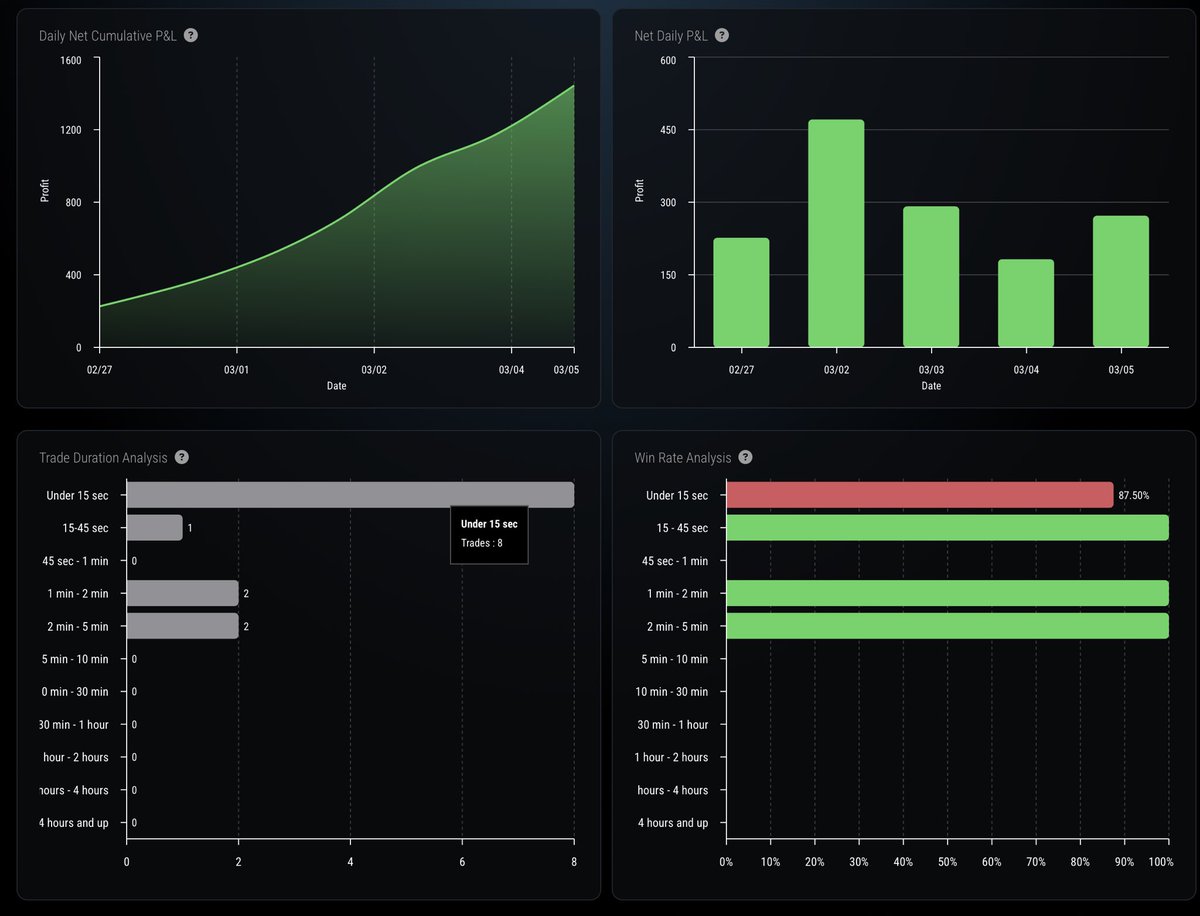Click the 2 min - 5 min duration bar

183,626
